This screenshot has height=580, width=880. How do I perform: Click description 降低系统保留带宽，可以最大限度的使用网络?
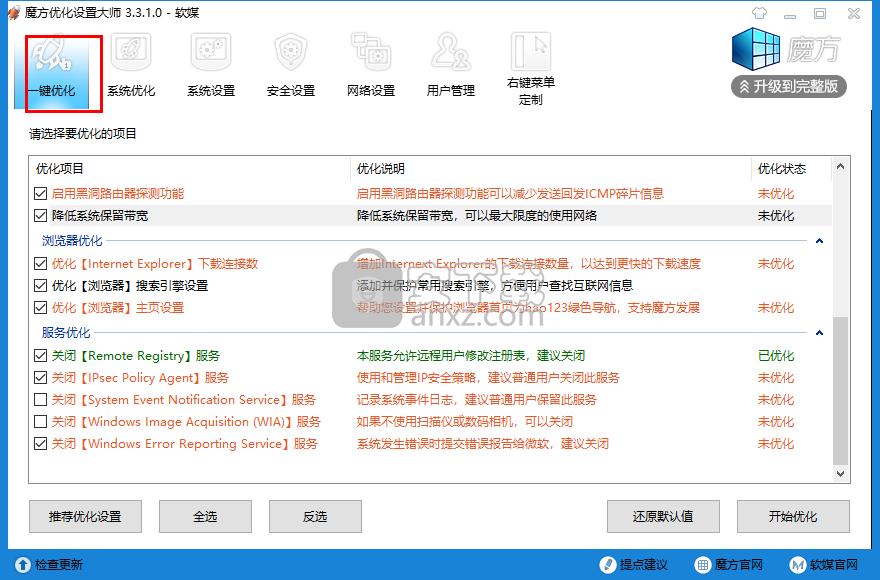[x=477, y=216]
